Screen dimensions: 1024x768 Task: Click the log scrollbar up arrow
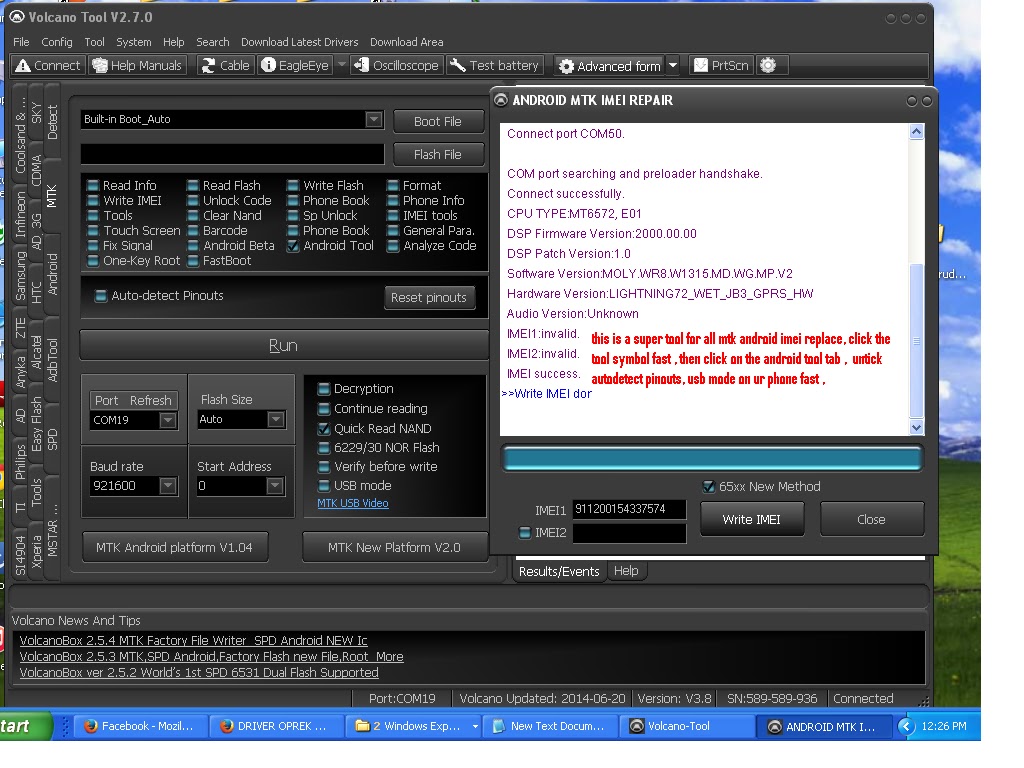click(916, 132)
